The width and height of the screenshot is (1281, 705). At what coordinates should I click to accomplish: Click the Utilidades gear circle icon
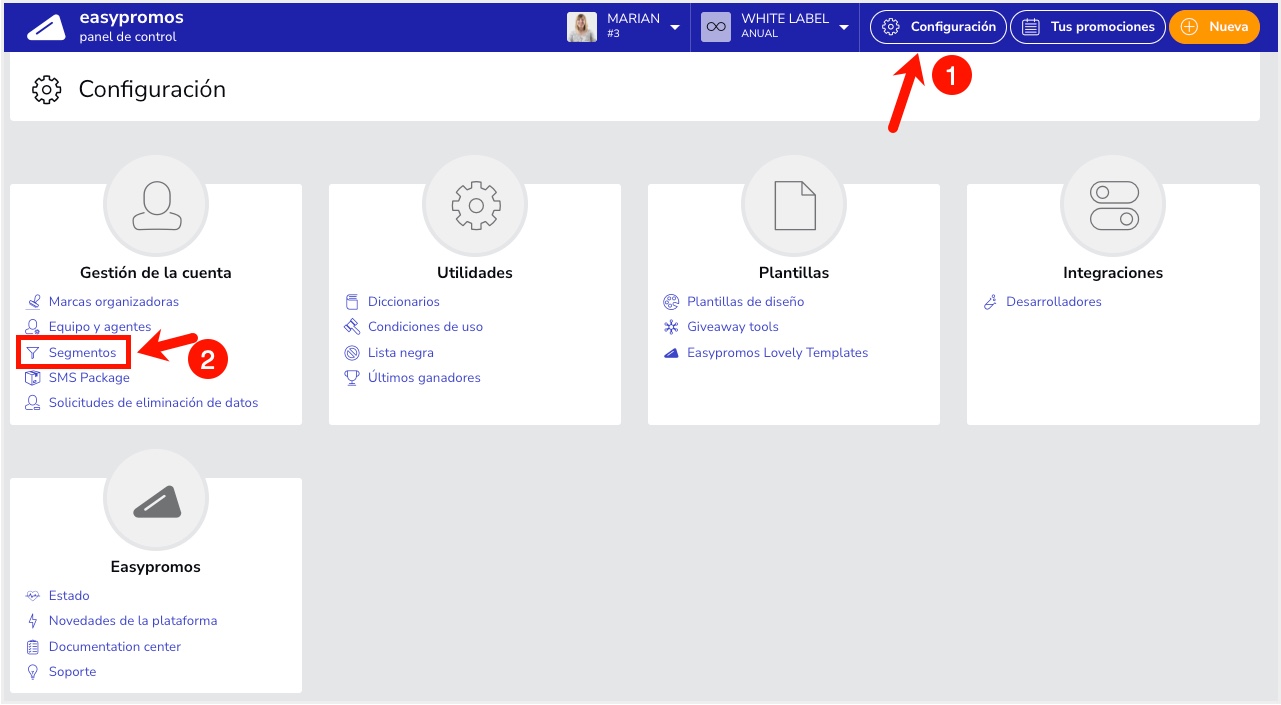coord(475,207)
